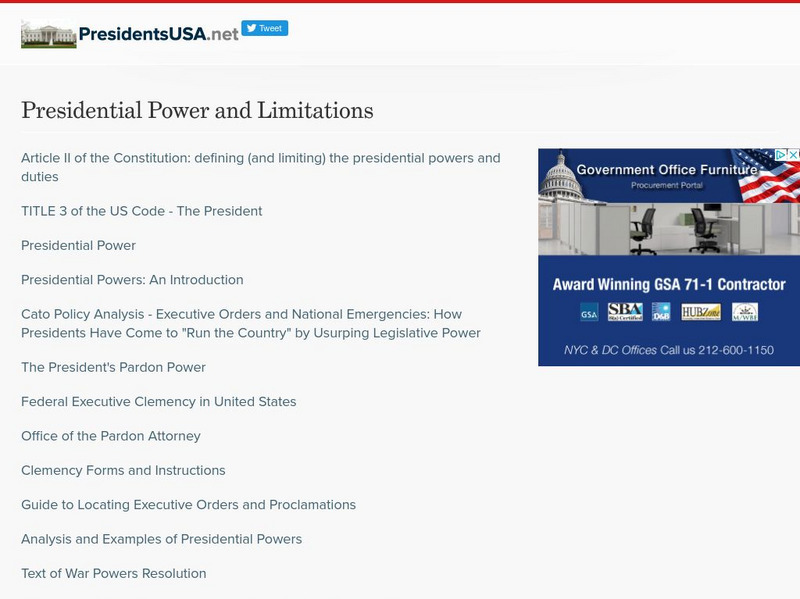Open Federal Executive Clemency in United States
Viewport: 800px width, 599px height.
(x=159, y=402)
